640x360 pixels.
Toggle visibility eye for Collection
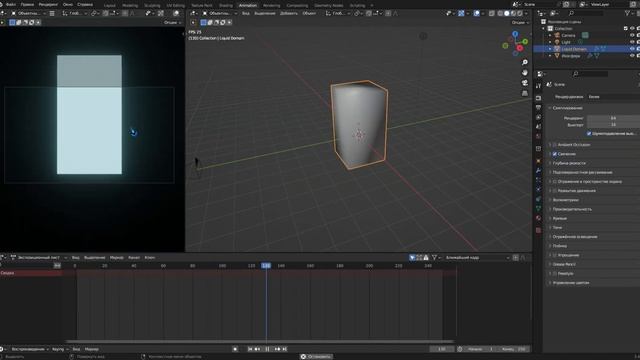(632, 28)
